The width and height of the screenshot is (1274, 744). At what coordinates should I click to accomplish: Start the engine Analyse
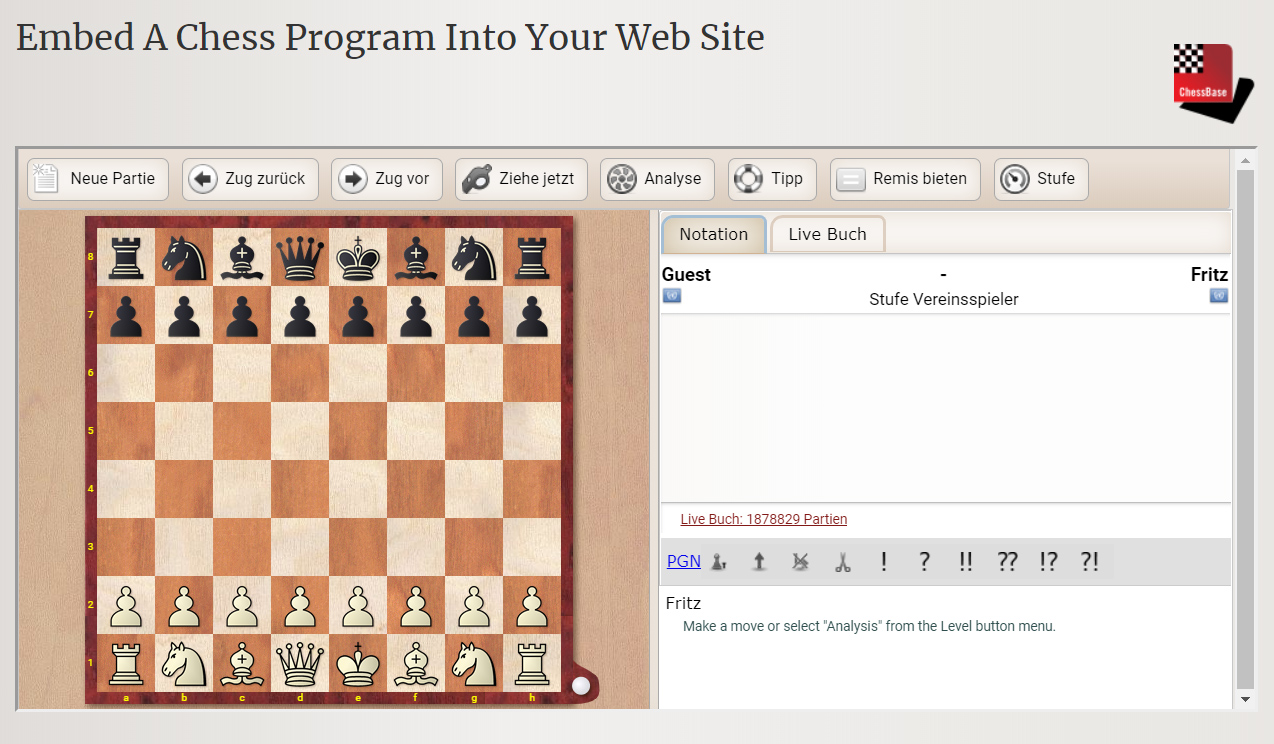657,179
